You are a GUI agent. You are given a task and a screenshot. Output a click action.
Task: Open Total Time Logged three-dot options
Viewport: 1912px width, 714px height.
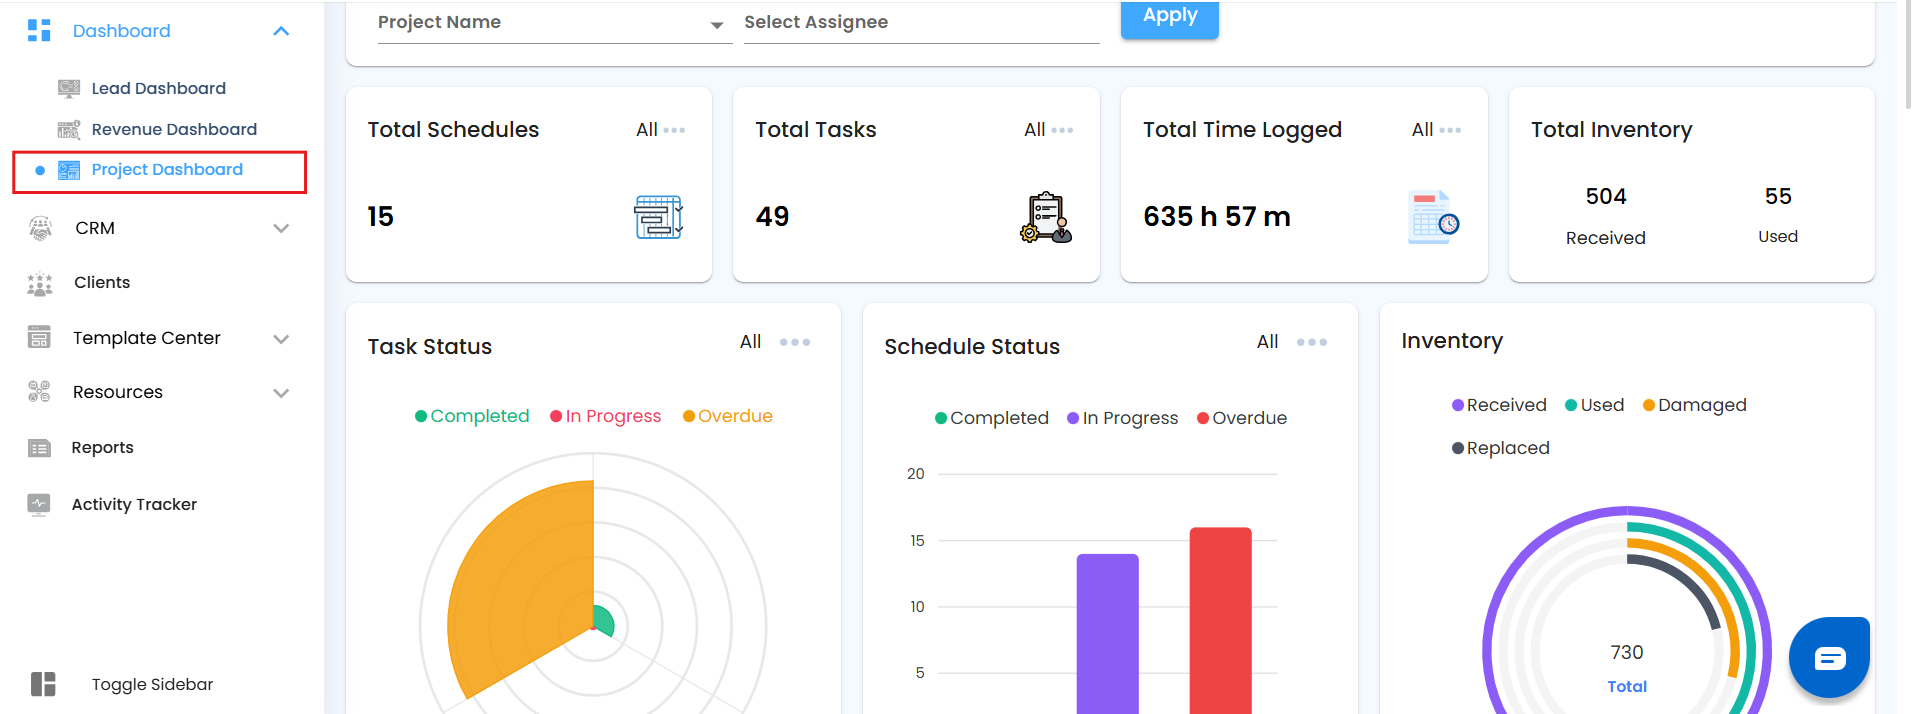pyautogui.click(x=1451, y=130)
